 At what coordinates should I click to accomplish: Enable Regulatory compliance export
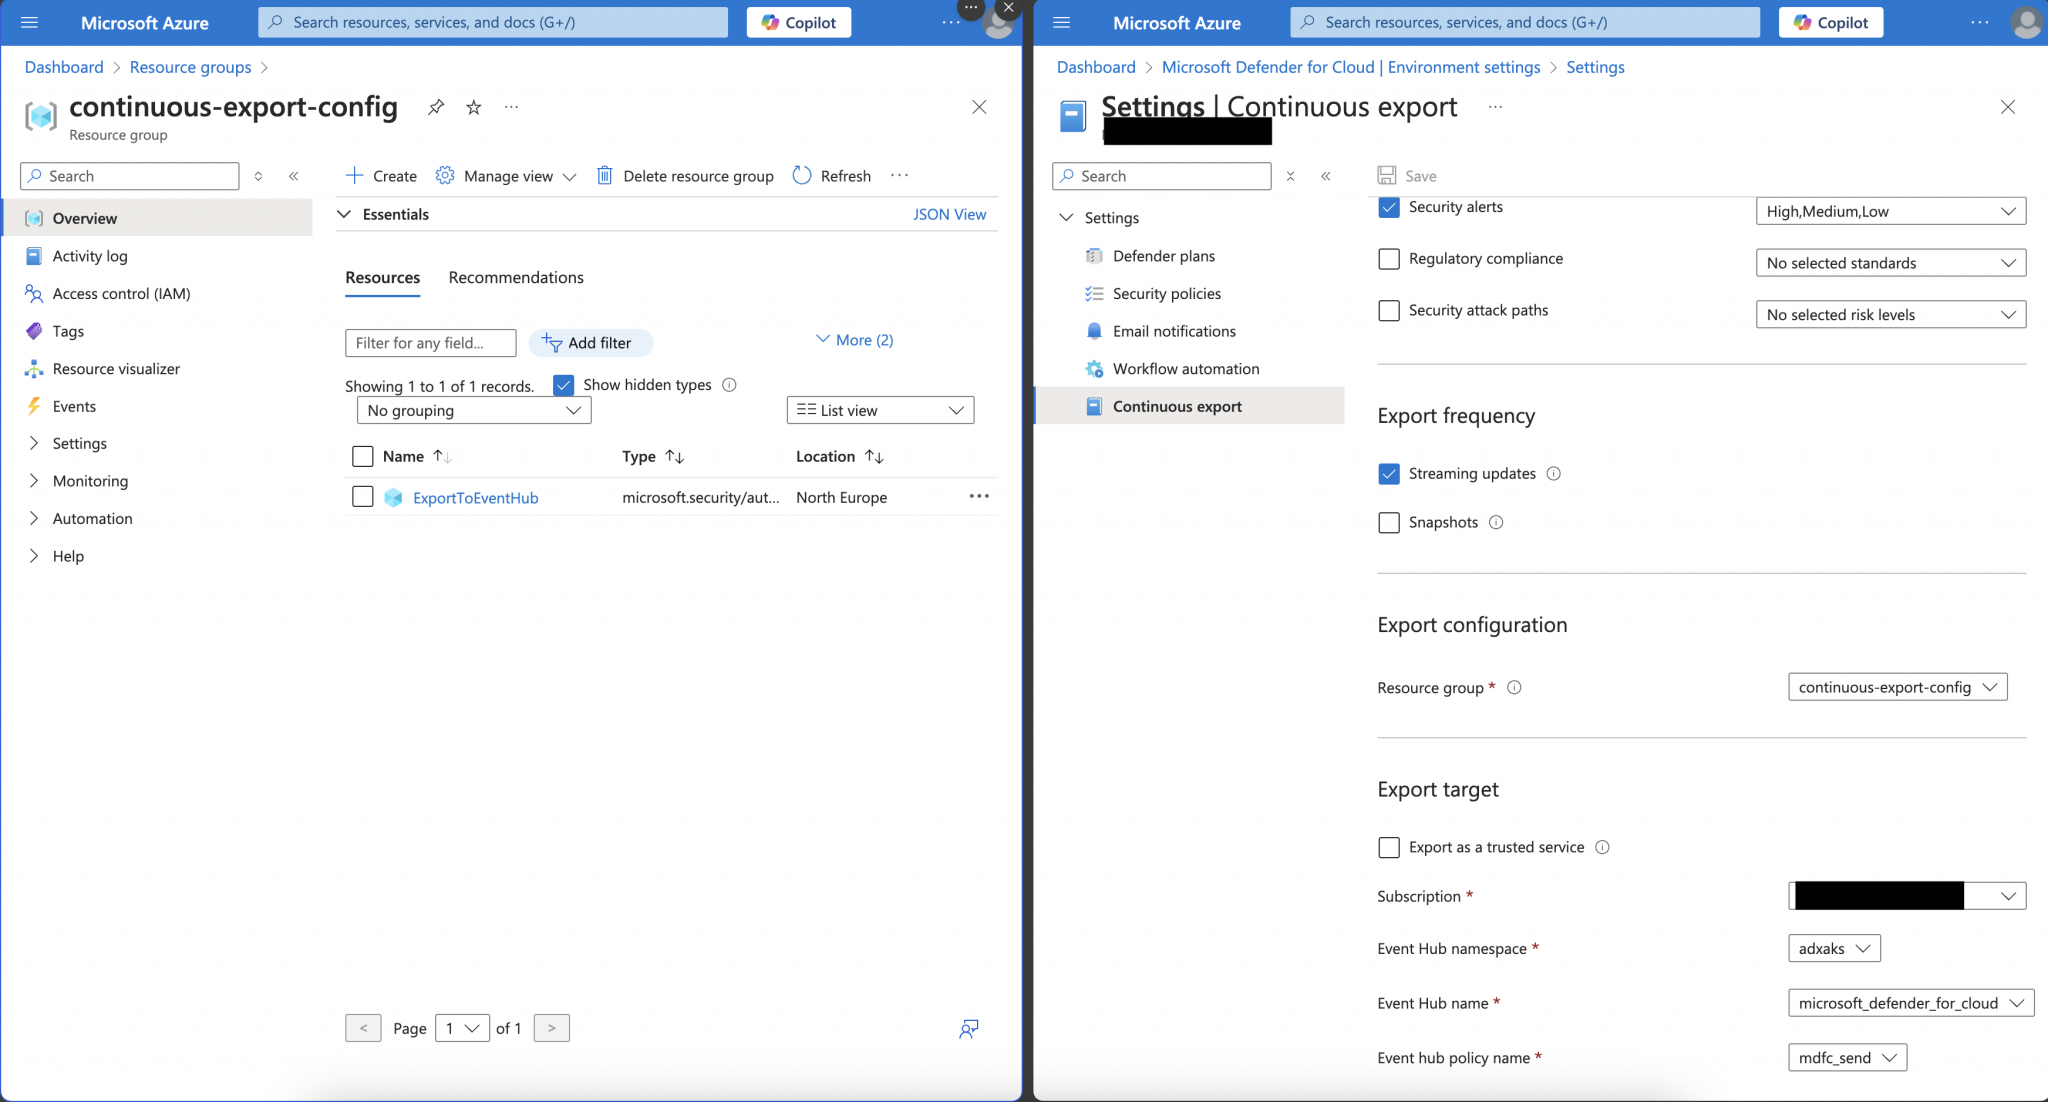click(x=1389, y=258)
